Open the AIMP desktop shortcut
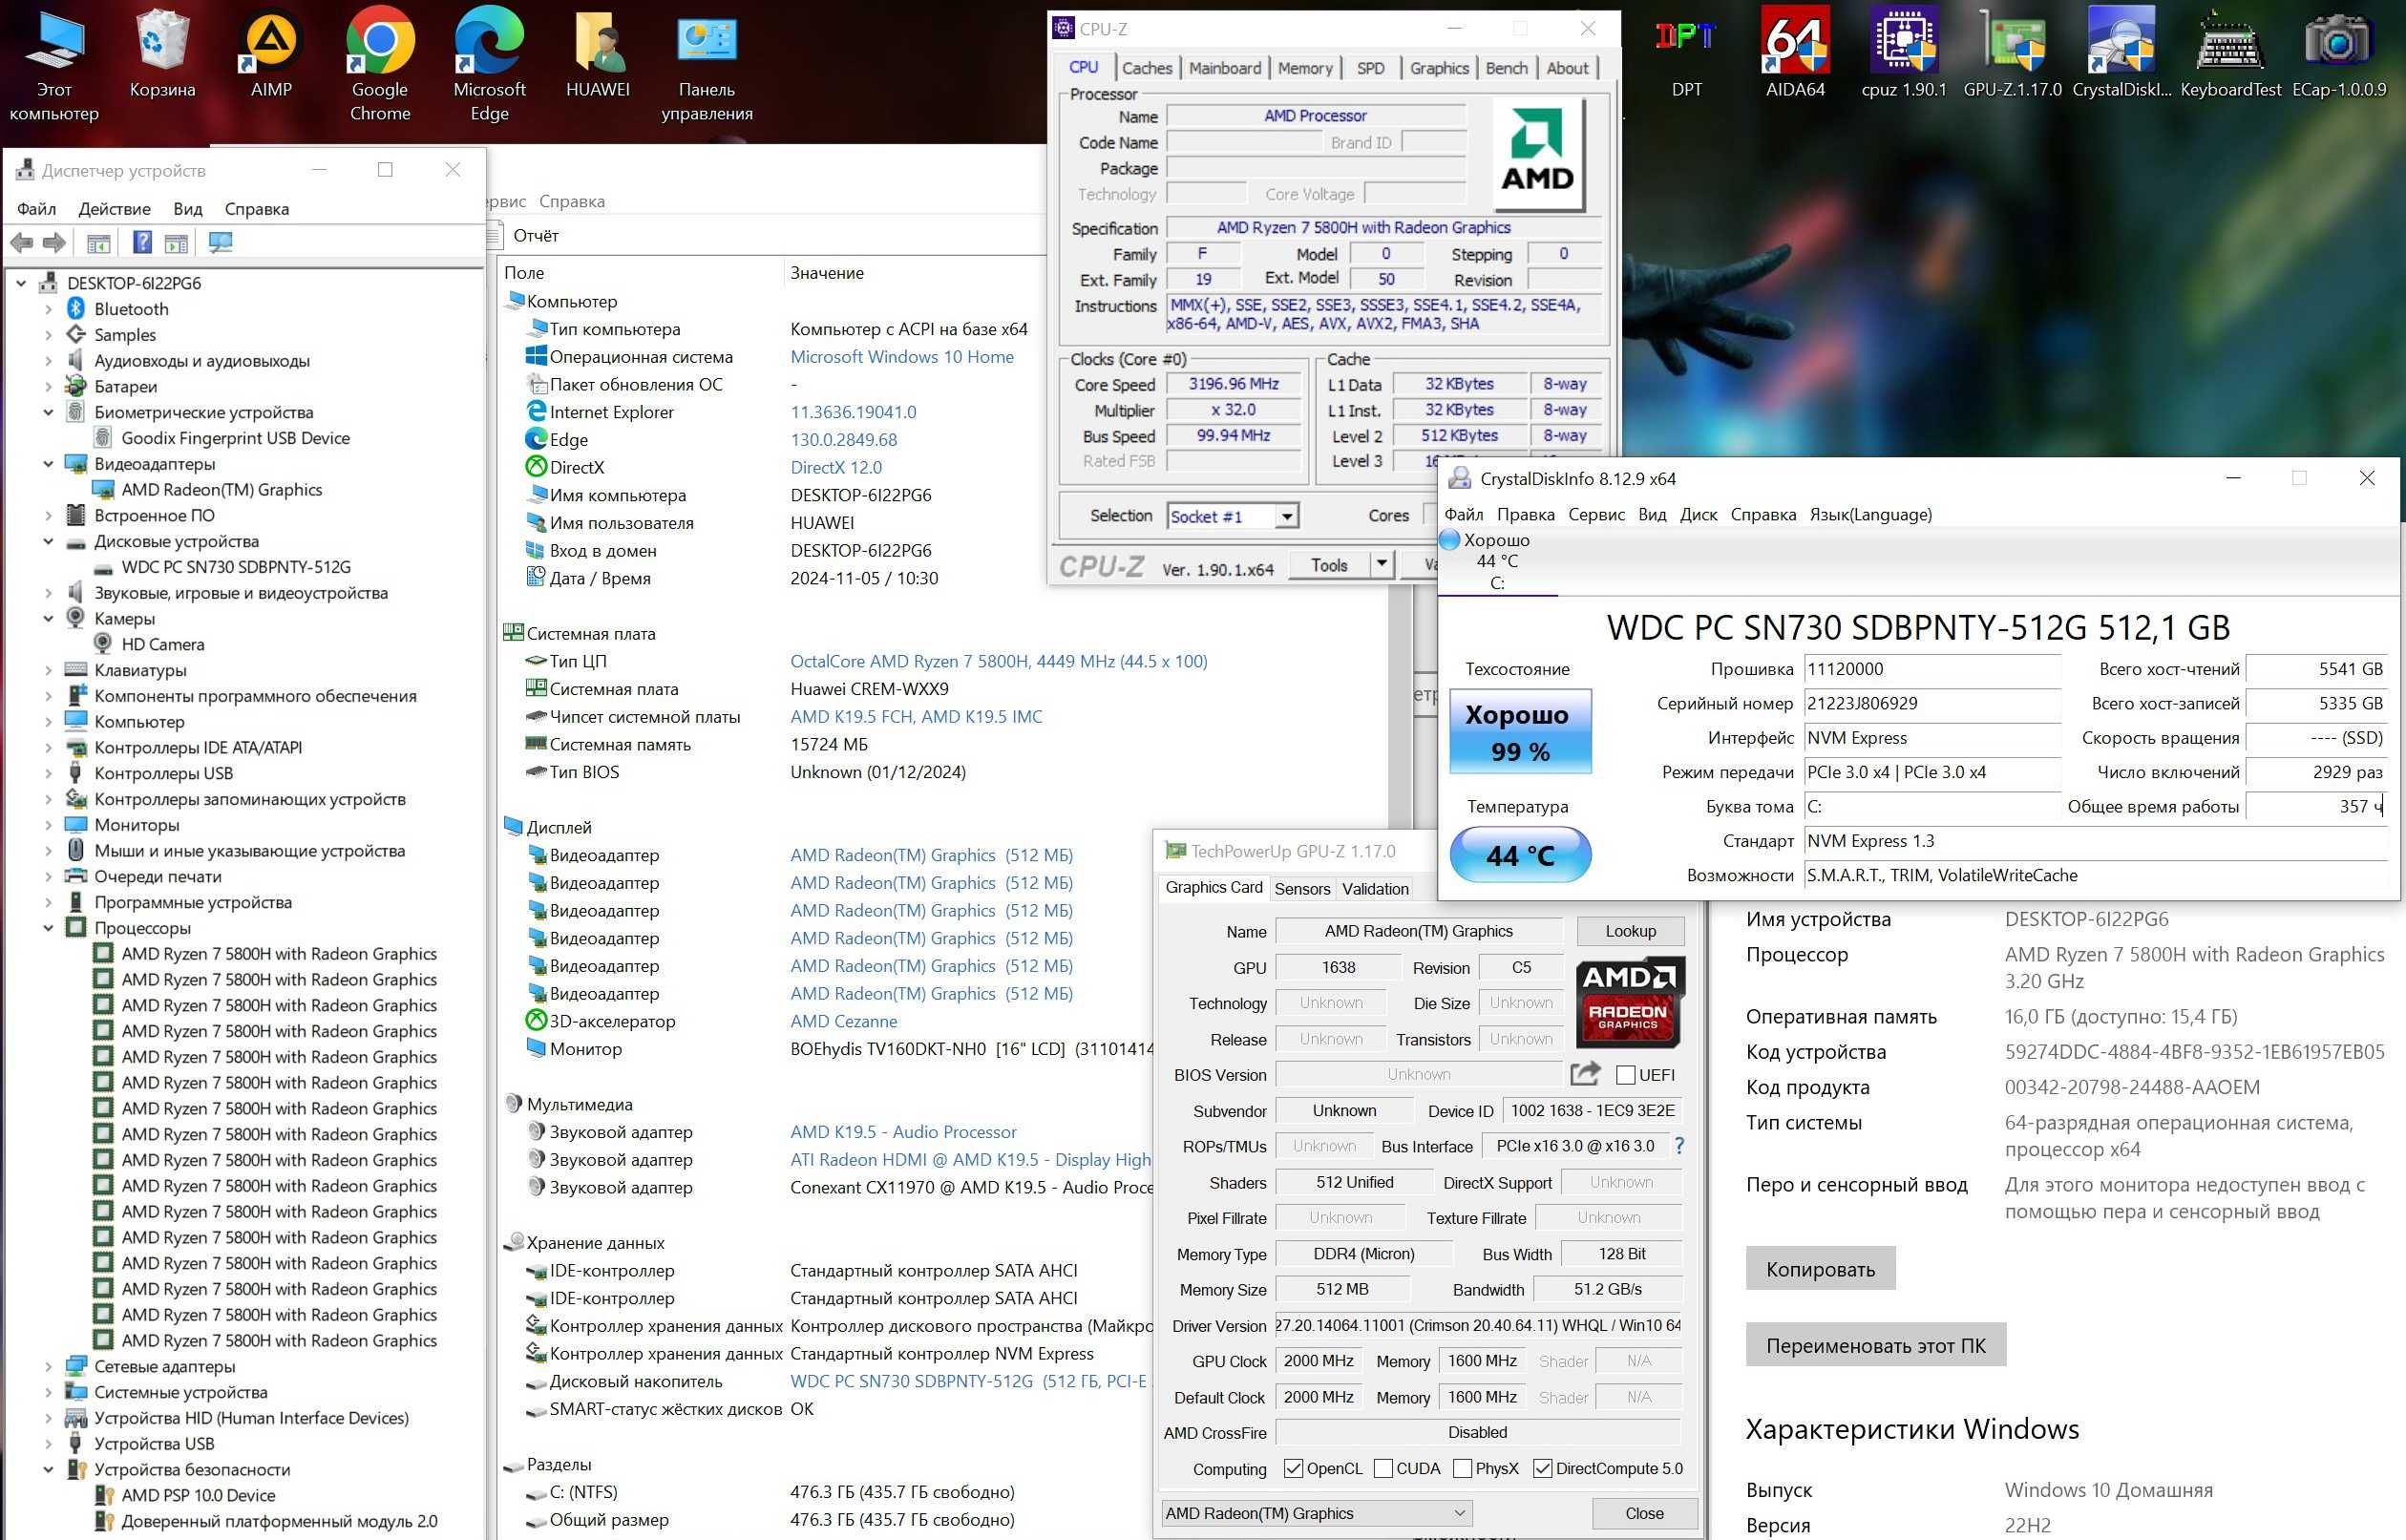Image resolution: width=2406 pixels, height=1540 pixels. [271, 52]
